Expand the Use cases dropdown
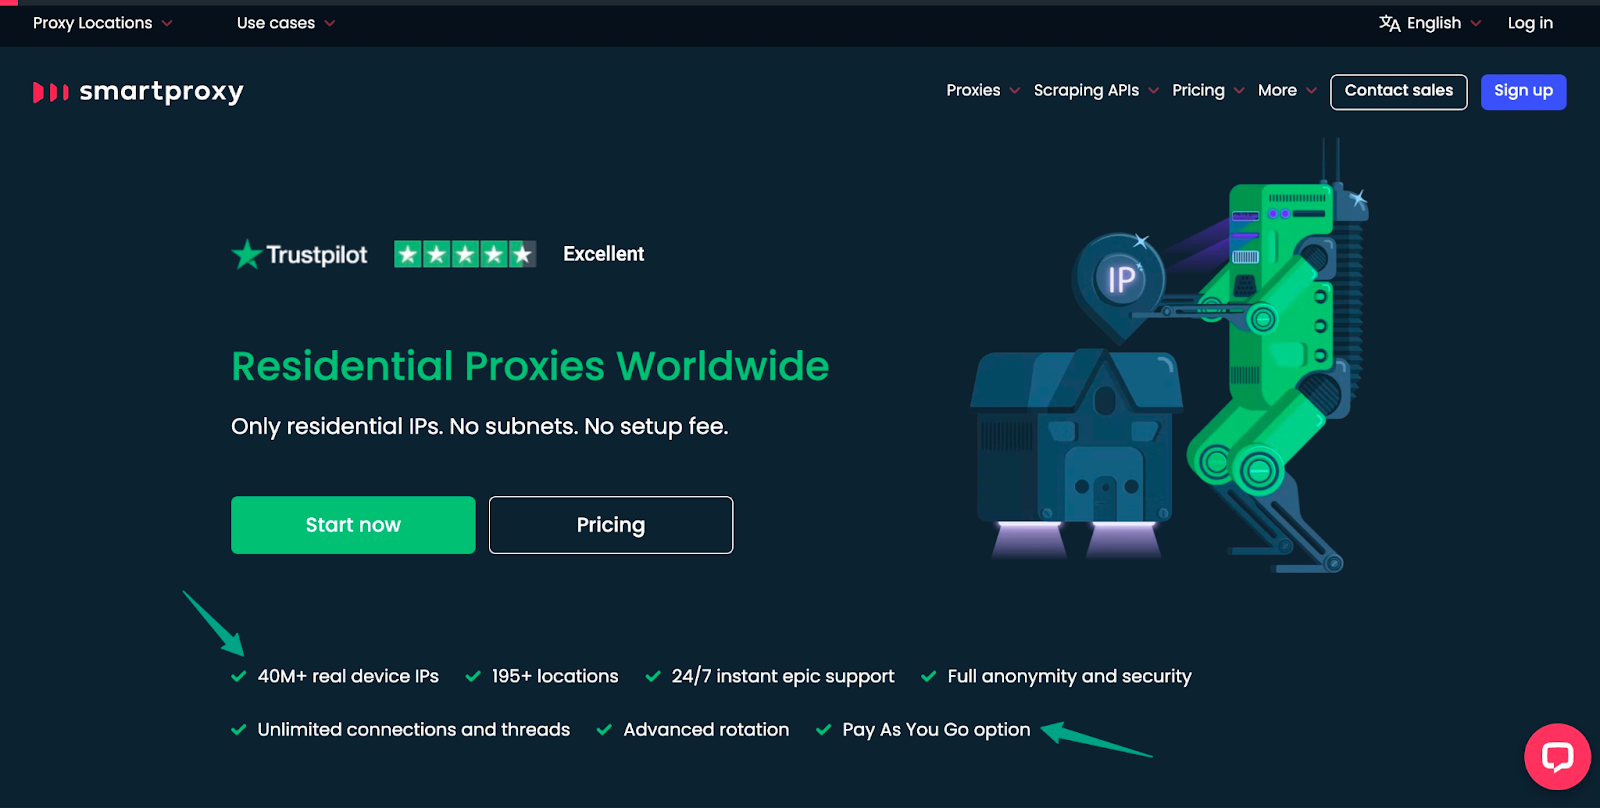1600x808 pixels. (286, 23)
